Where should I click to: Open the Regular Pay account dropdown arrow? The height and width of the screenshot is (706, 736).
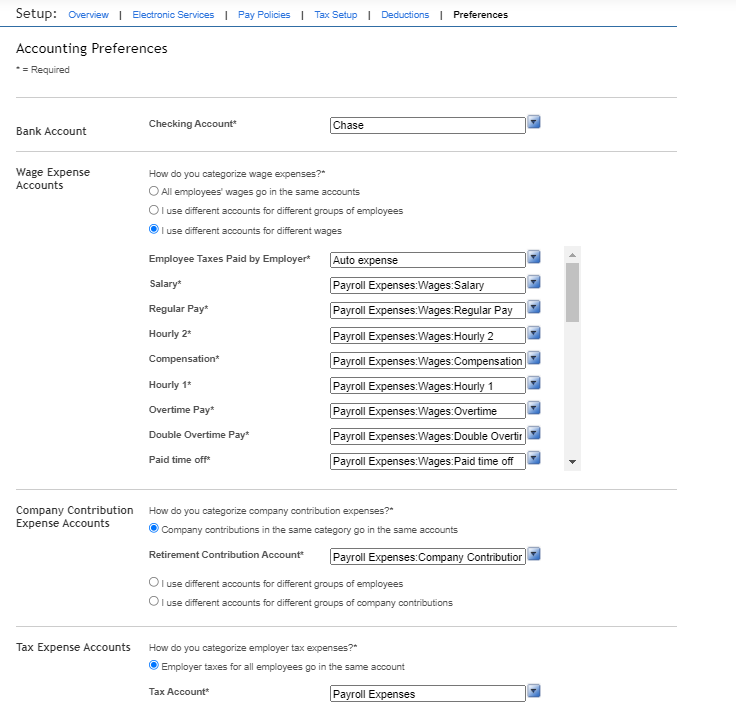(534, 307)
